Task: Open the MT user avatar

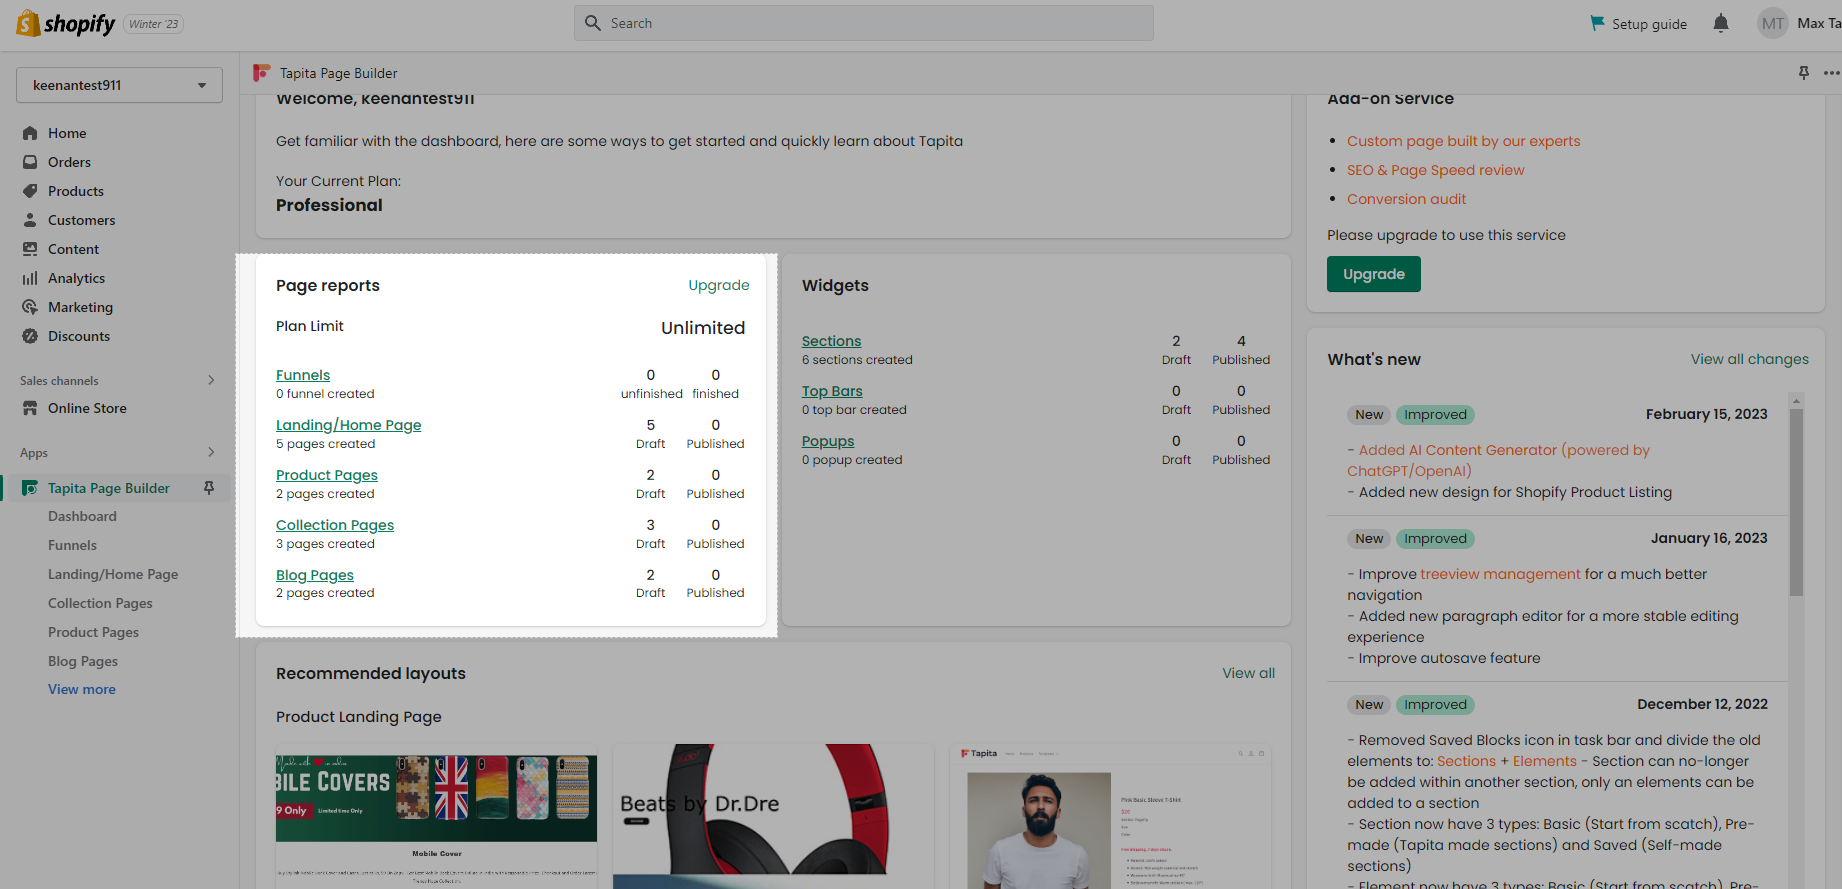Action: coord(1772,23)
